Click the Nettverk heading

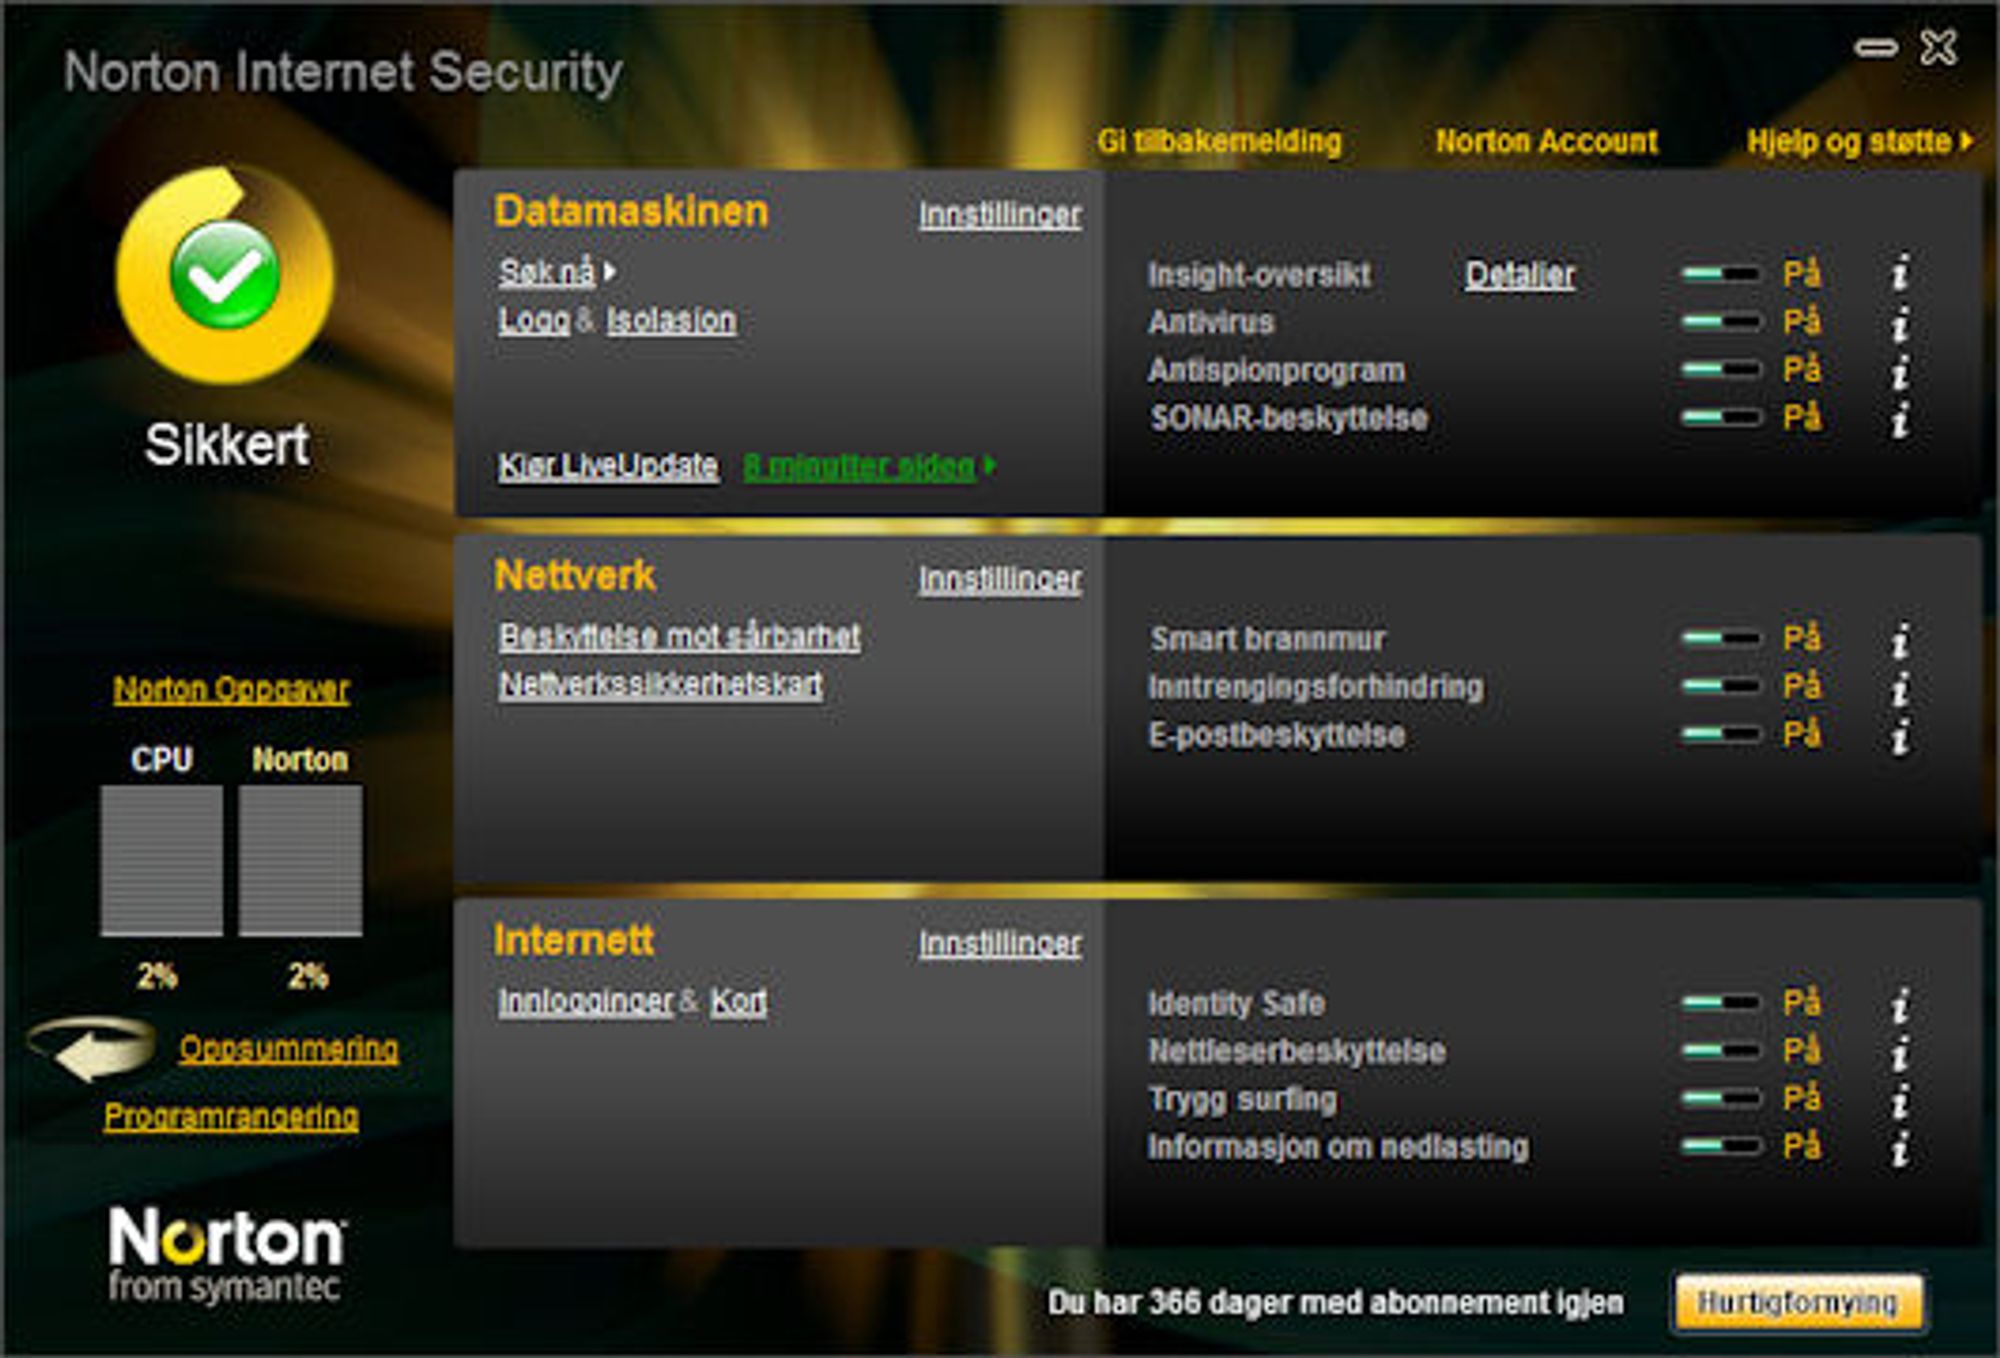coord(575,576)
